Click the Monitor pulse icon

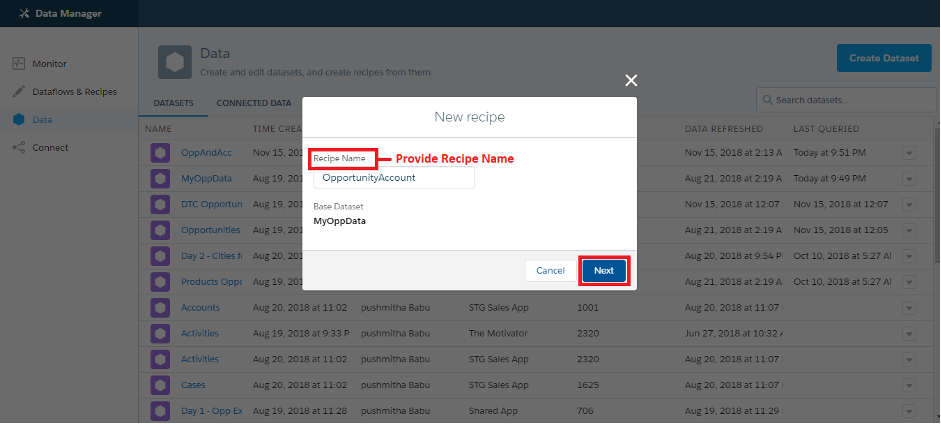point(19,64)
